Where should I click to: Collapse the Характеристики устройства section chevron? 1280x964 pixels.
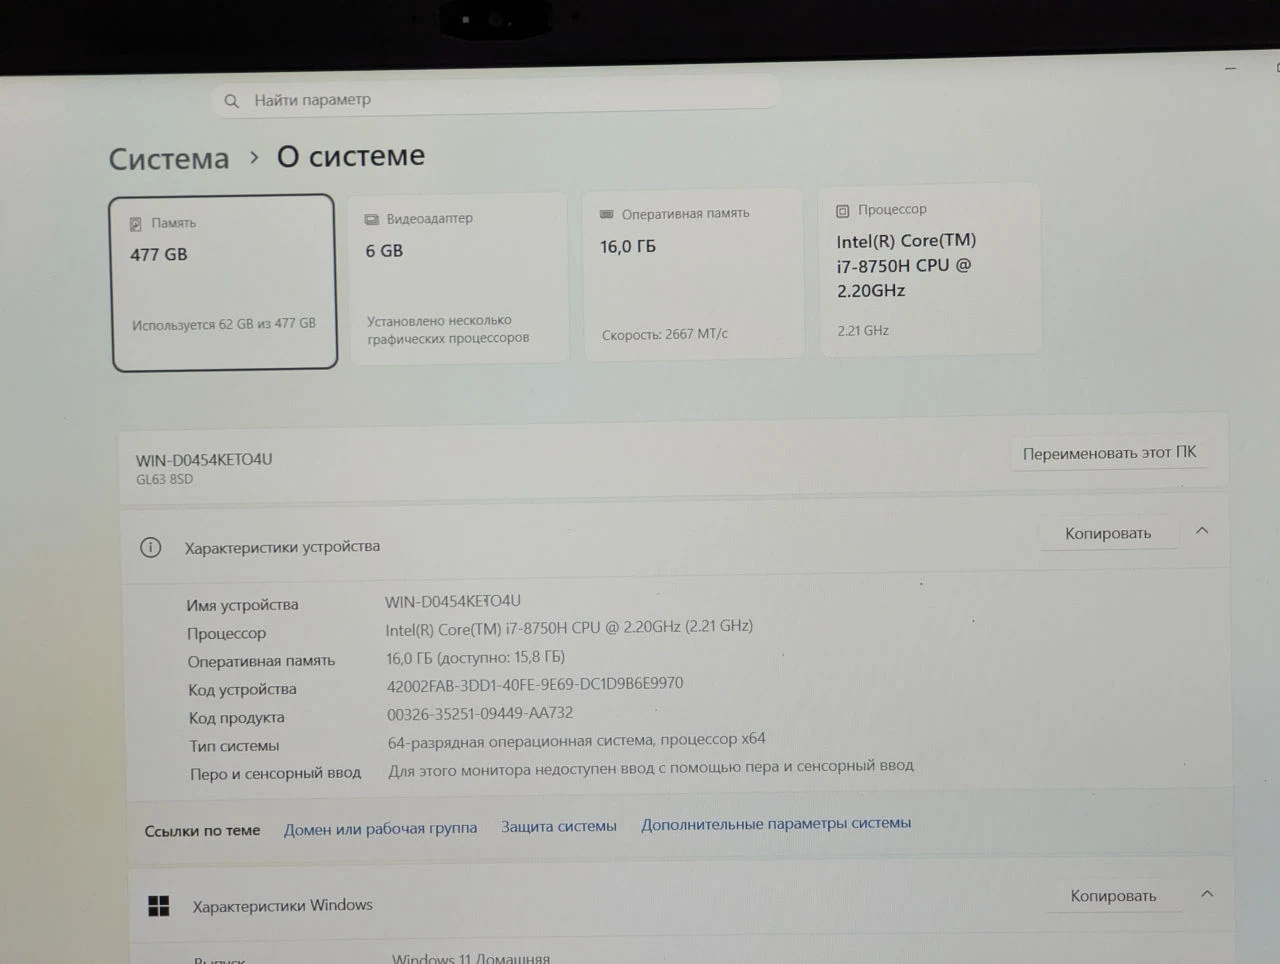(x=1202, y=531)
